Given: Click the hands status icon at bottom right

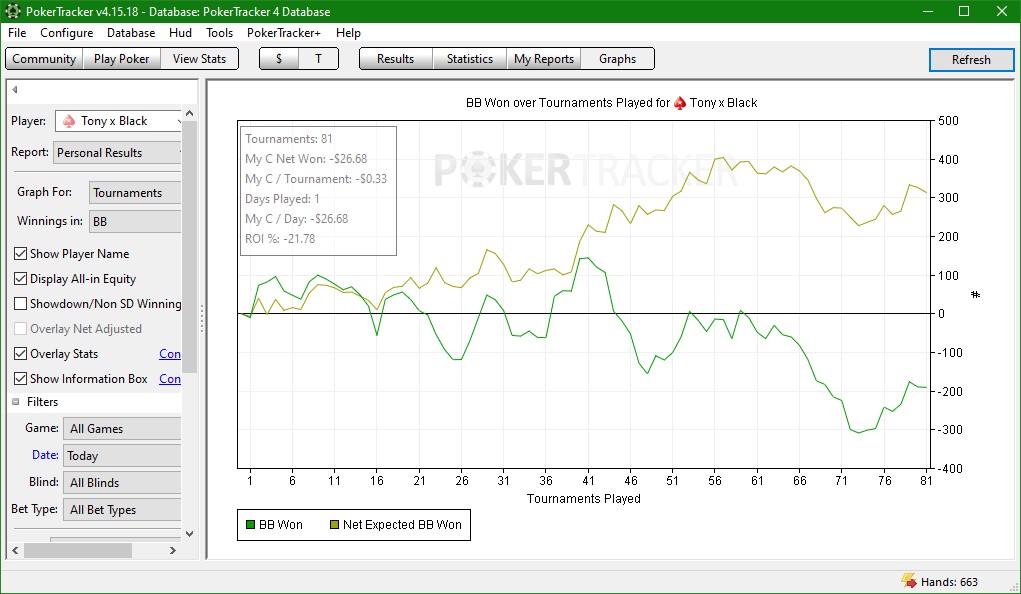Looking at the screenshot, I should click(908, 581).
